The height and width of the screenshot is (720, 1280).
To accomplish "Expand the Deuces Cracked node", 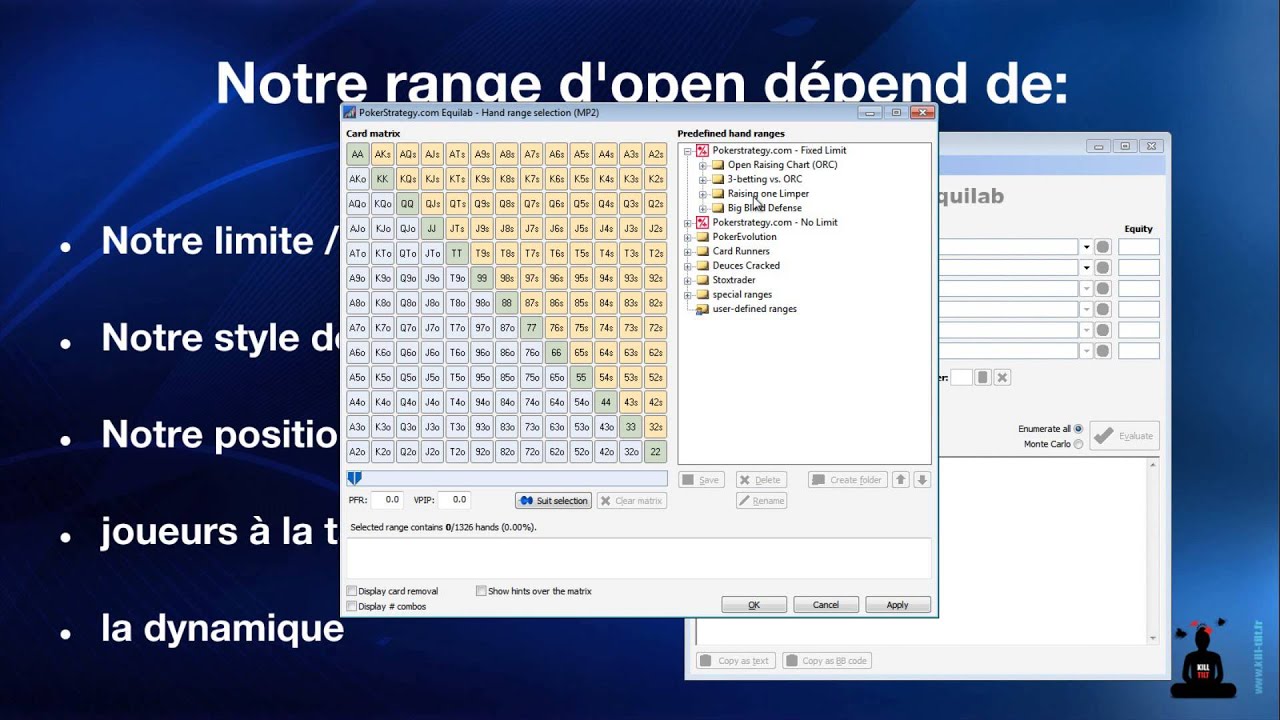I will [688, 266].
